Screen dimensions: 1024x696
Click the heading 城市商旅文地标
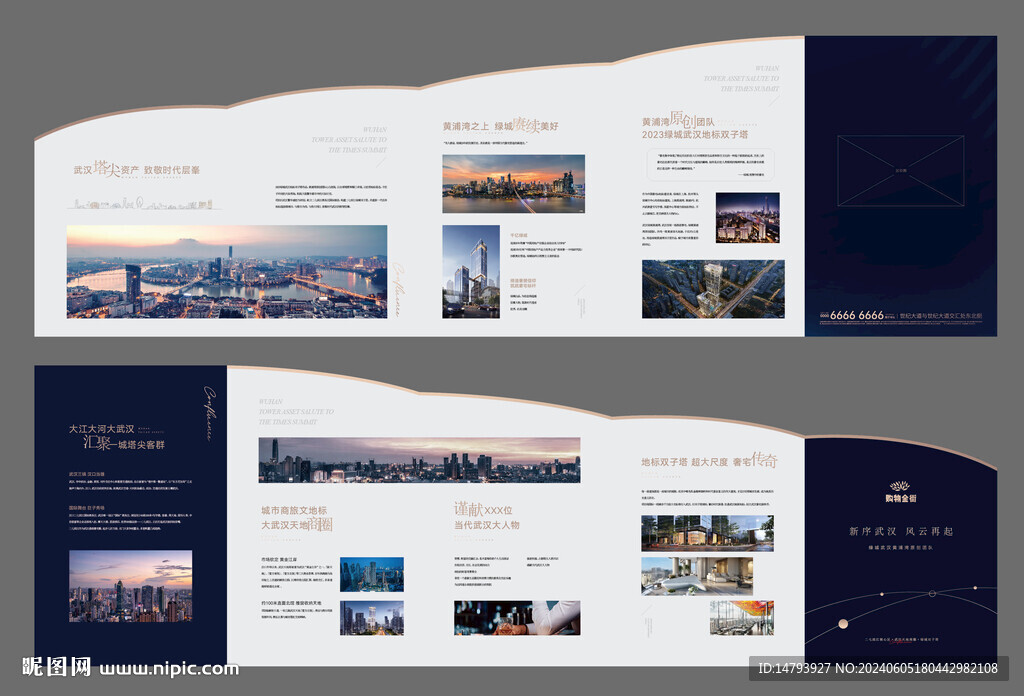(x=294, y=510)
